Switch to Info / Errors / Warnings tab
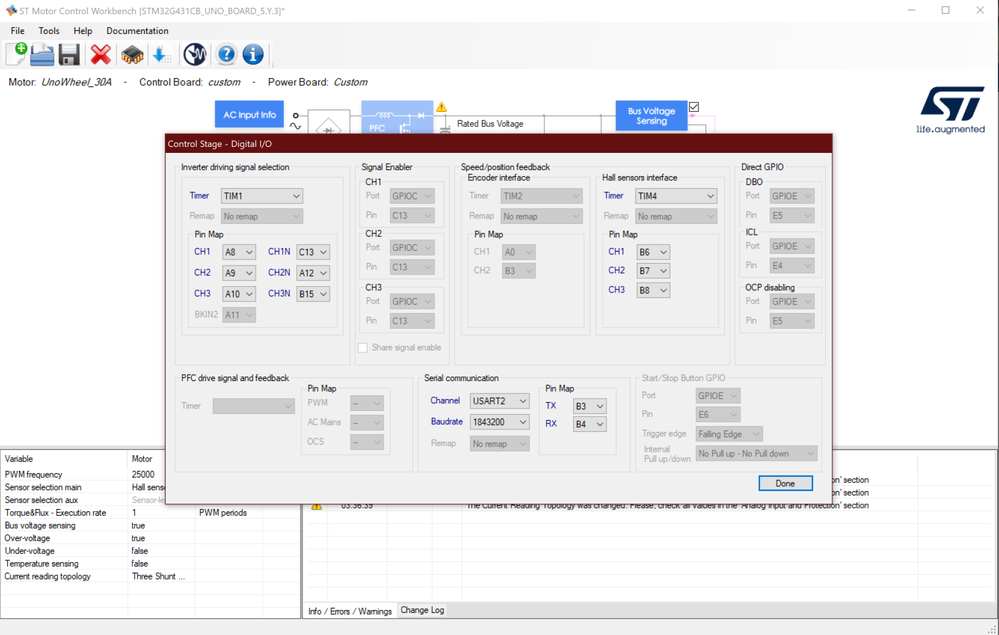 coord(350,611)
